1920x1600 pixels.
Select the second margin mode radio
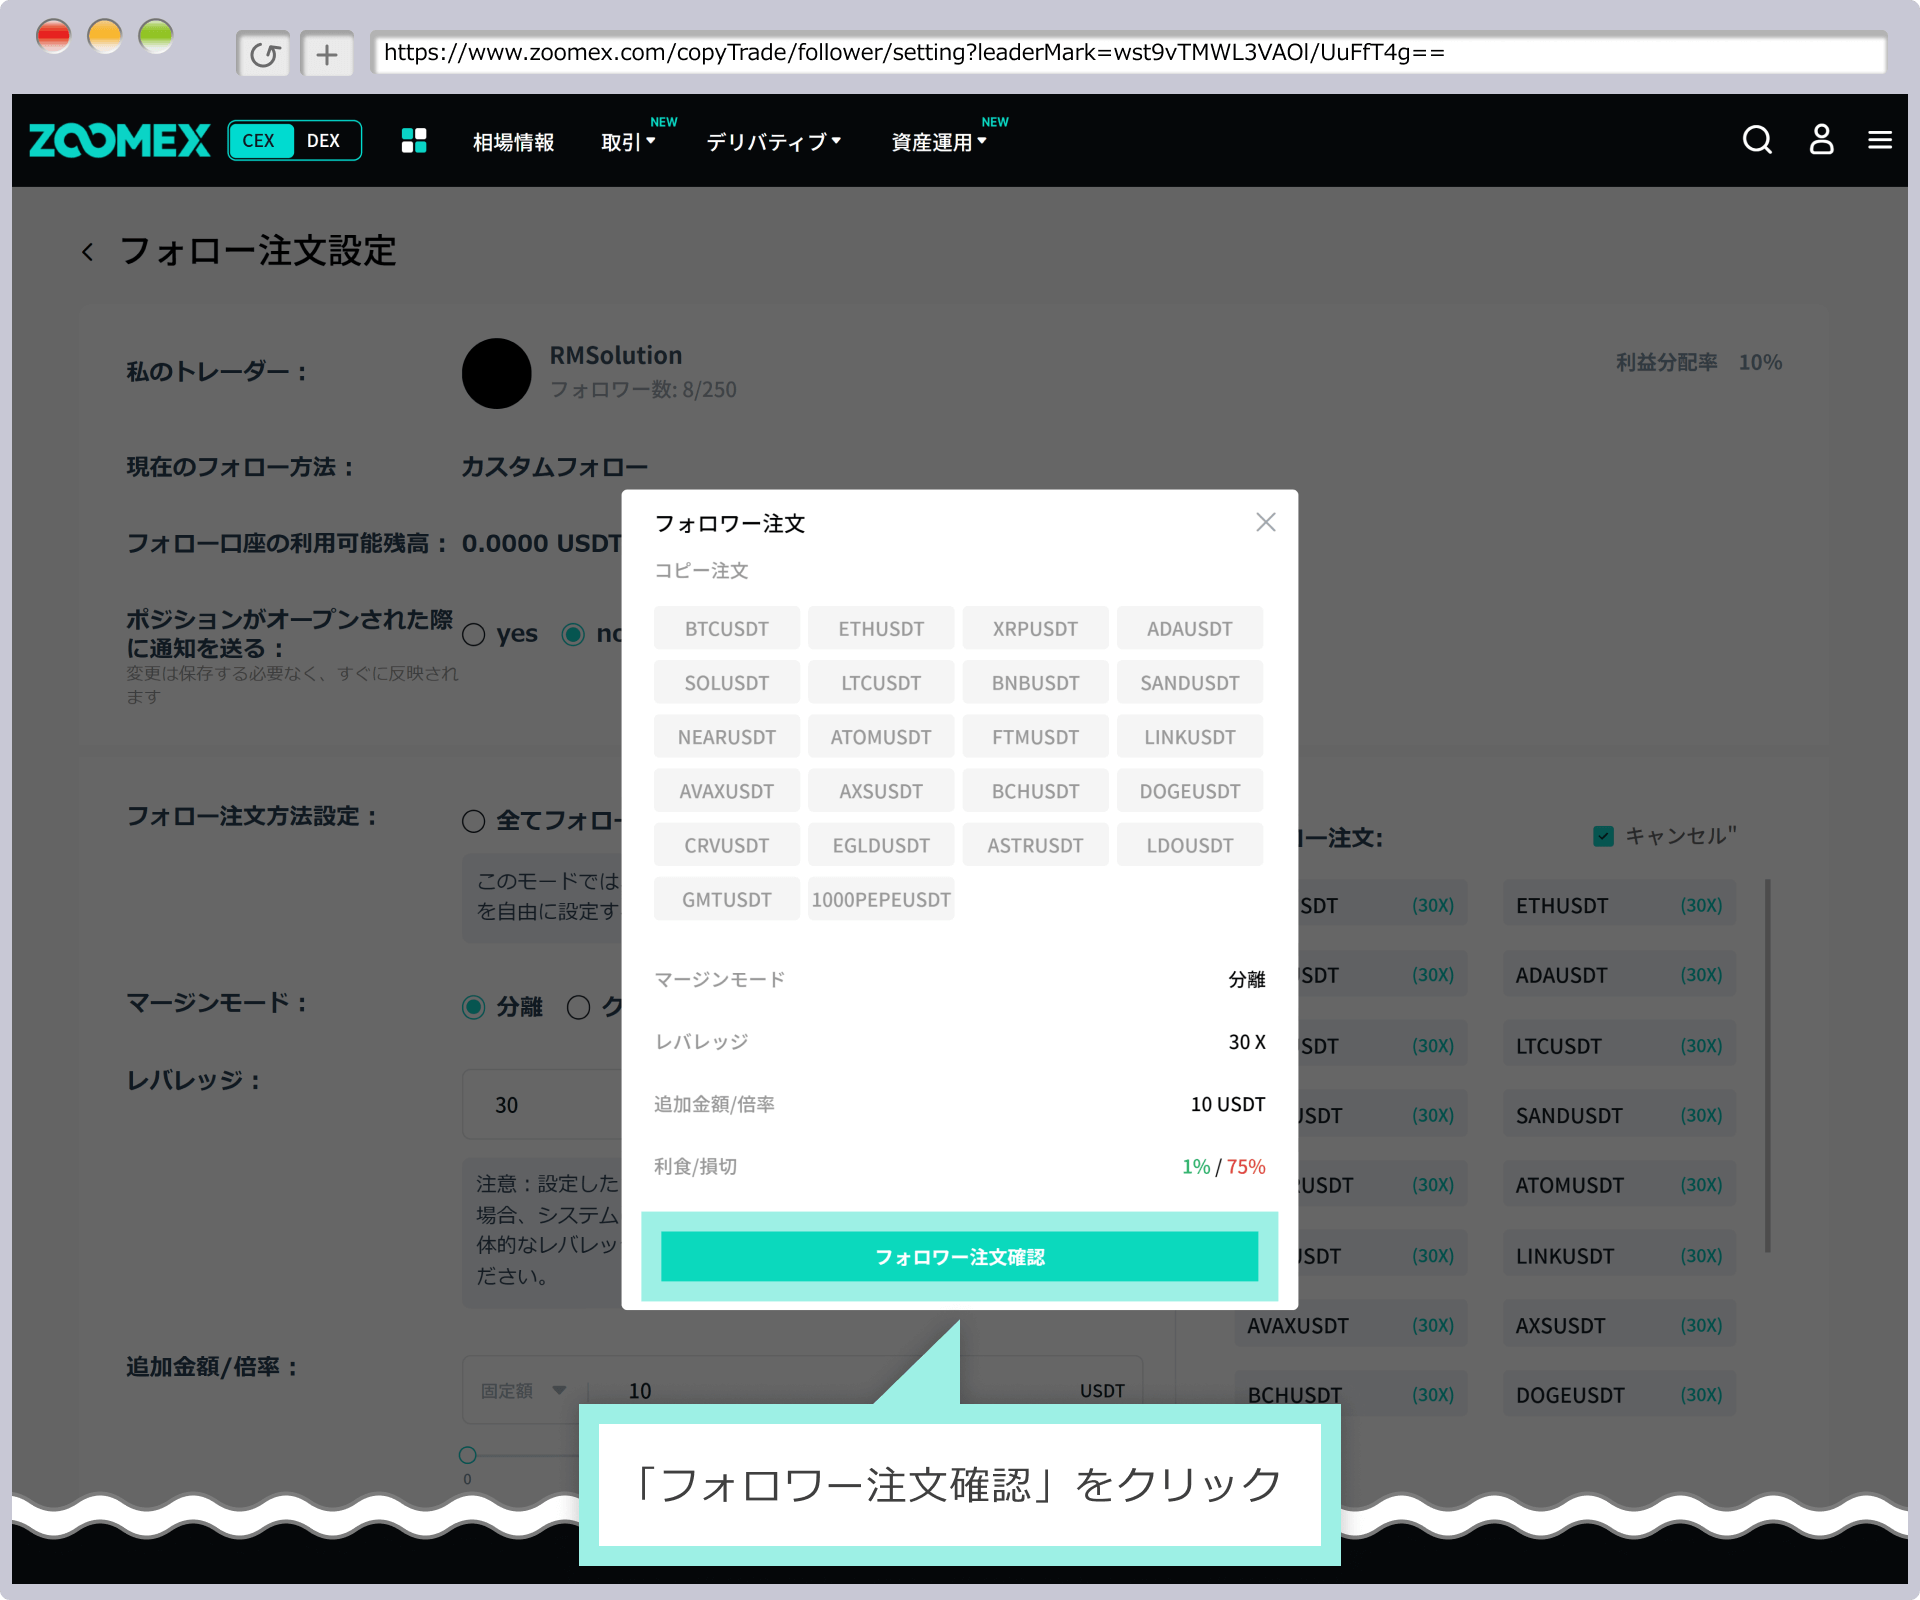(579, 1007)
